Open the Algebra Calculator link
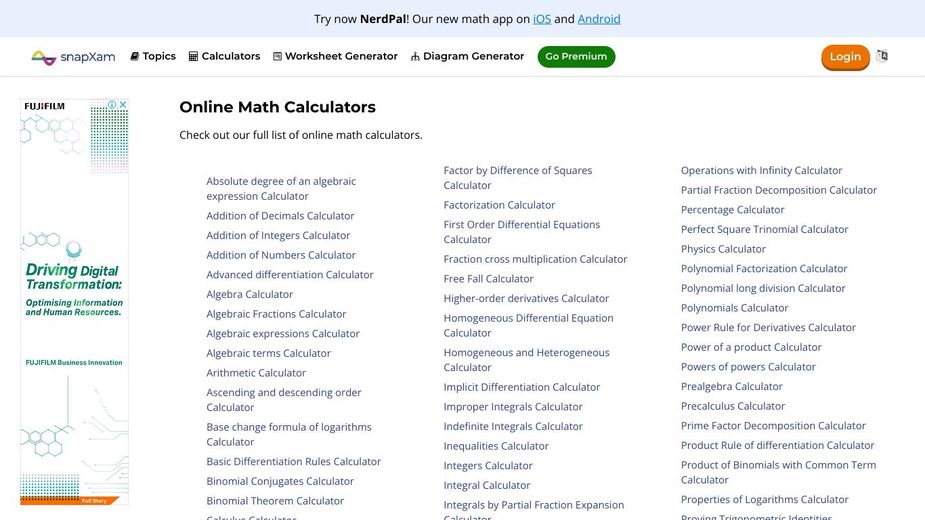Image resolution: width=925 pixels, height=520 pixels. click(x=249, y=294)
